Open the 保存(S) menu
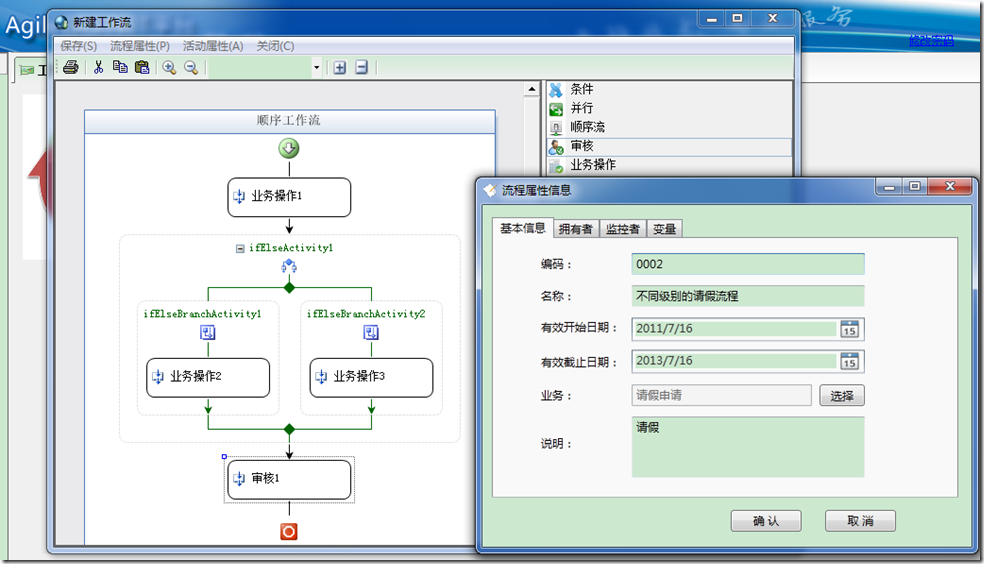The width and height of the screenshot is (984, 564). 78,46
